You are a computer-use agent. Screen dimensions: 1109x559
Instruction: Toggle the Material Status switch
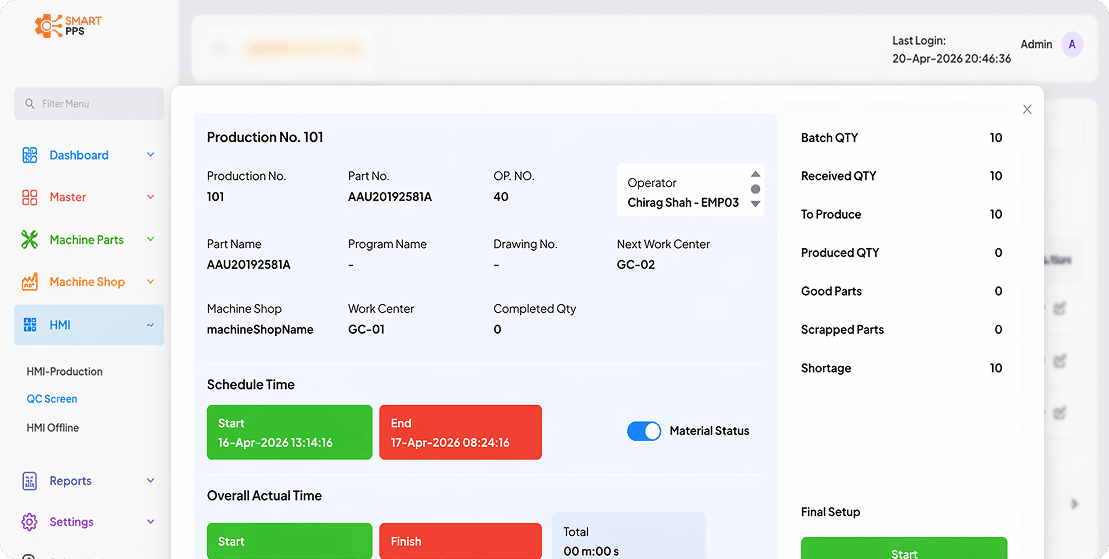coord(644,431)
